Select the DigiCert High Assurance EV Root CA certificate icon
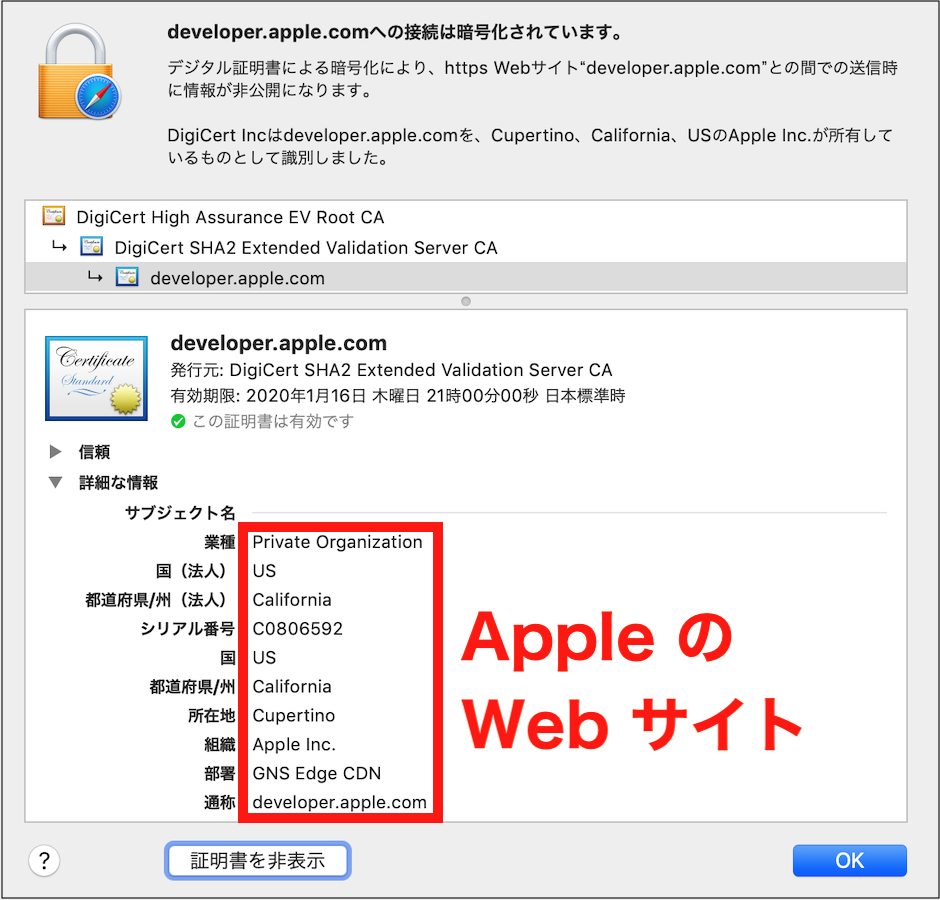This screenshot has width=940, height=900. 54,216
